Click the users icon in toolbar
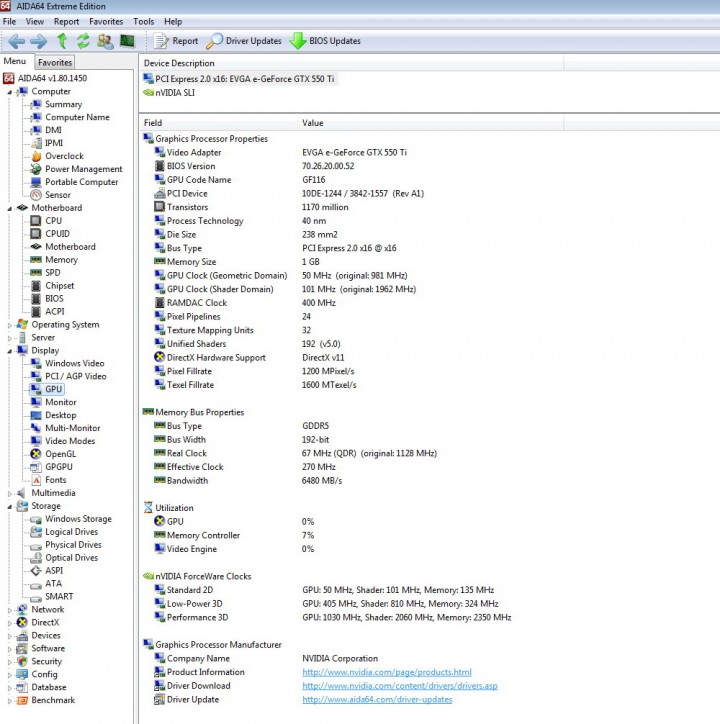 pos(105,41)
